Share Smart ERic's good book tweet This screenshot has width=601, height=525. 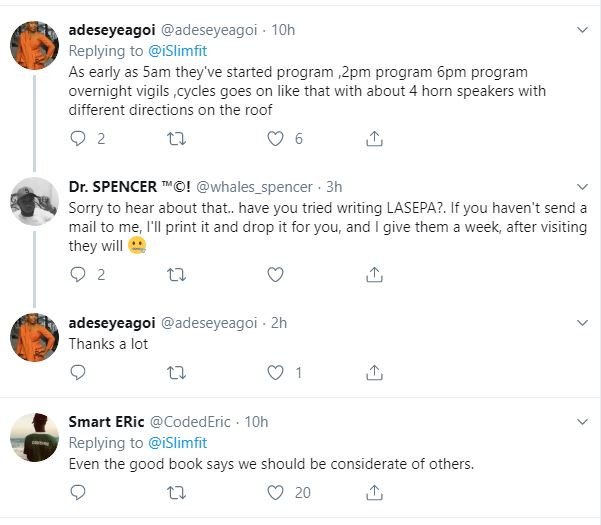372,492
